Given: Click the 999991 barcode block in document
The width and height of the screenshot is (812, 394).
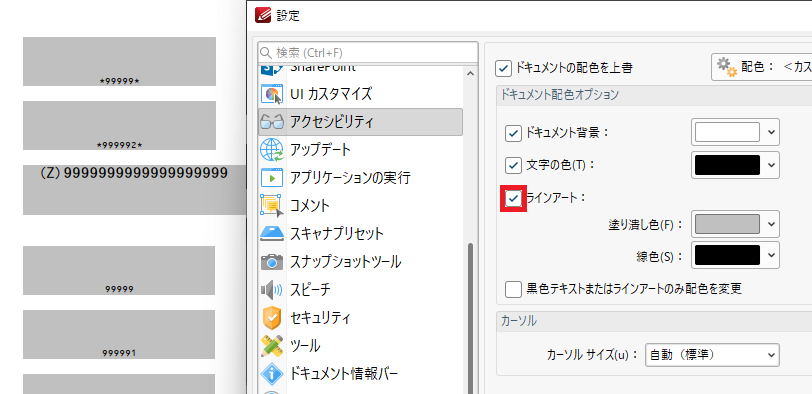Looking at the screenshot, I should coord(119,334).
